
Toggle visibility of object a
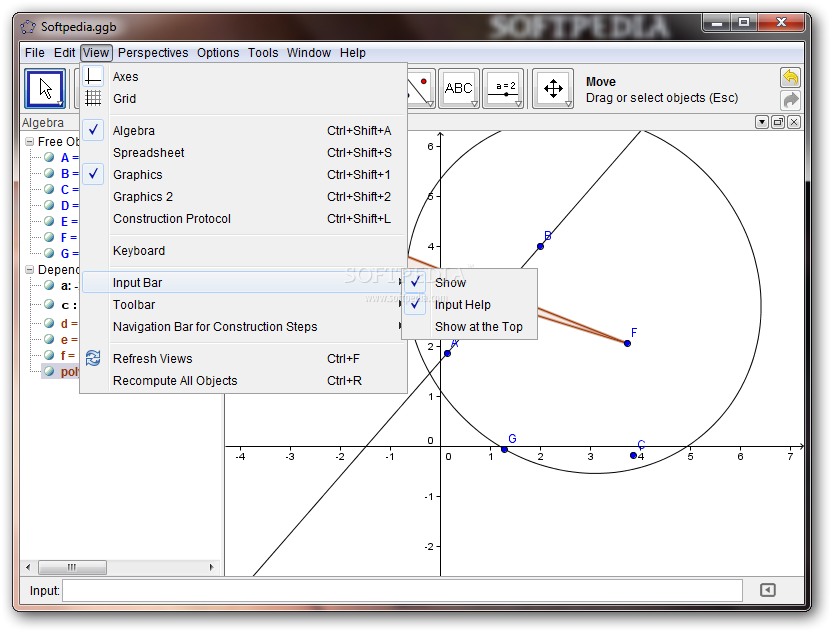coord(49,285)
